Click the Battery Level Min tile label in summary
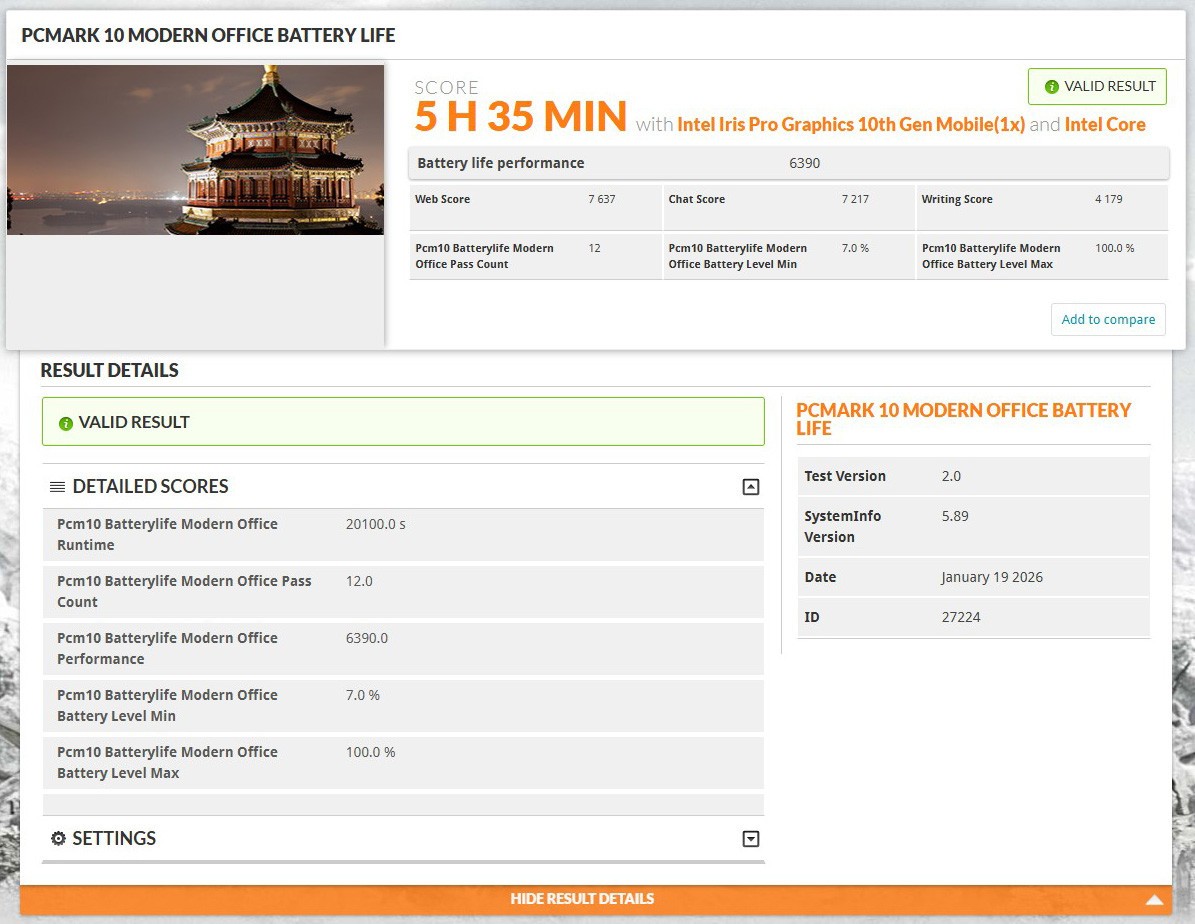 click(x=738, y=256)
